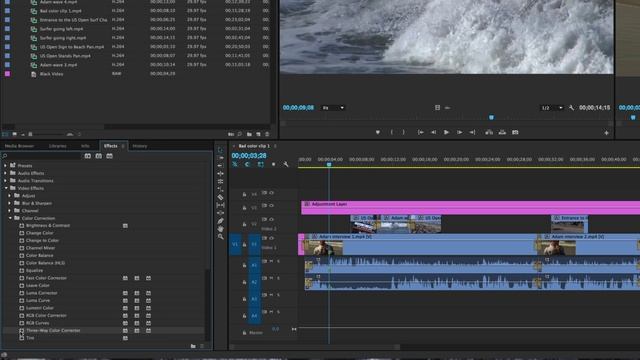Image resolution: width=640 pixels, height=360 pixels.
Task: Switch to History tab
Action: coord(140,146)
